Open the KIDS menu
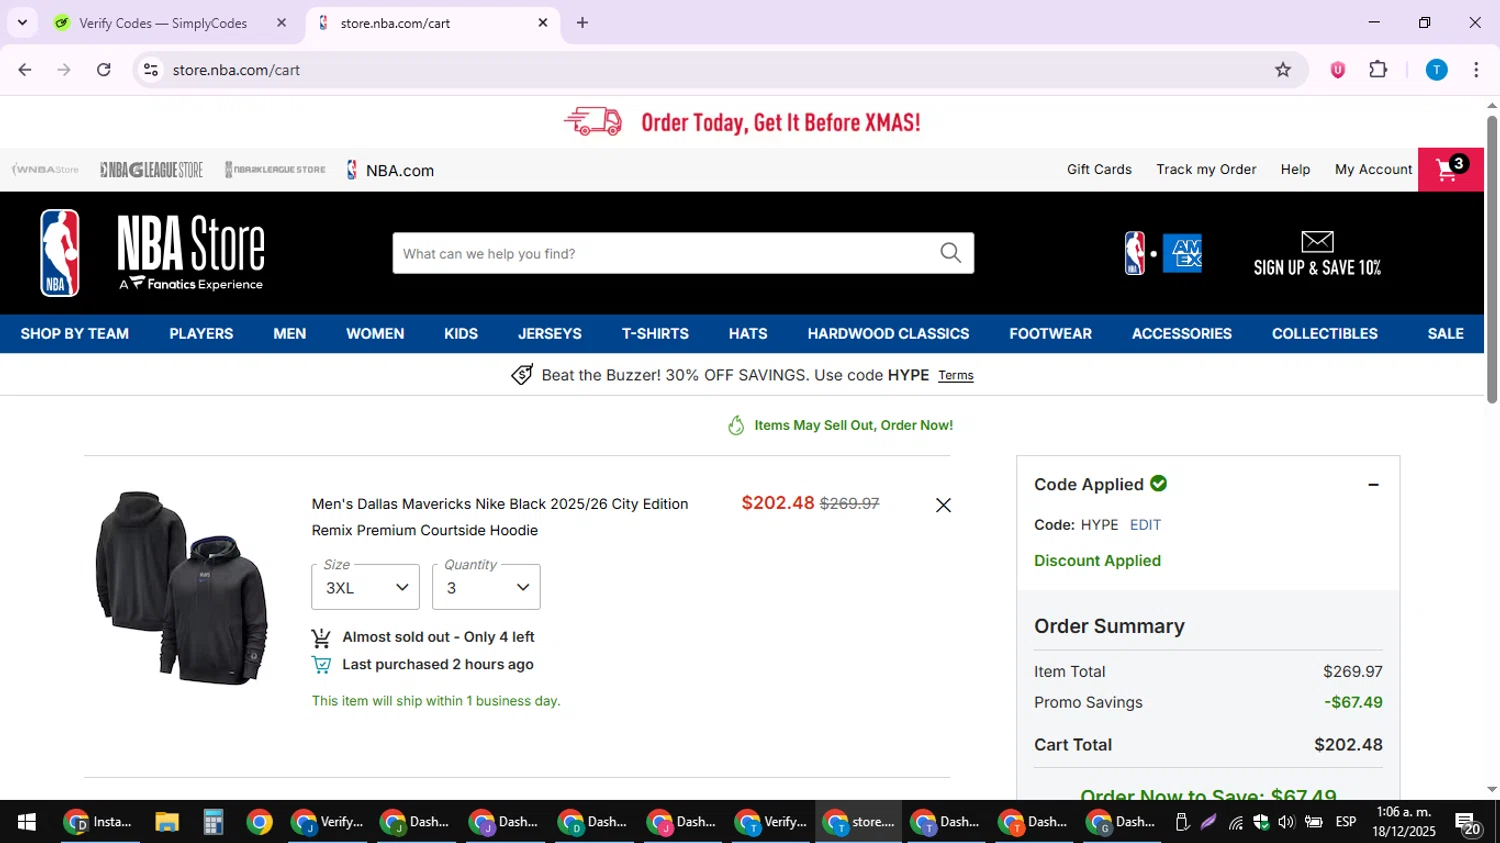Screen dimensions: 1500x843 (x=461, y=334)
